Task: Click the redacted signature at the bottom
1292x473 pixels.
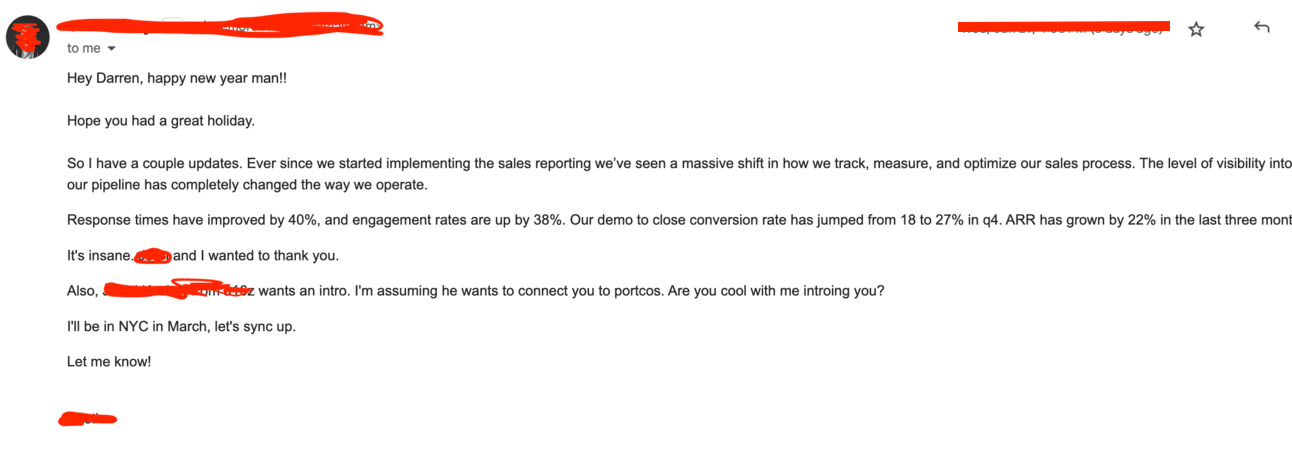Action: [88, 418]
